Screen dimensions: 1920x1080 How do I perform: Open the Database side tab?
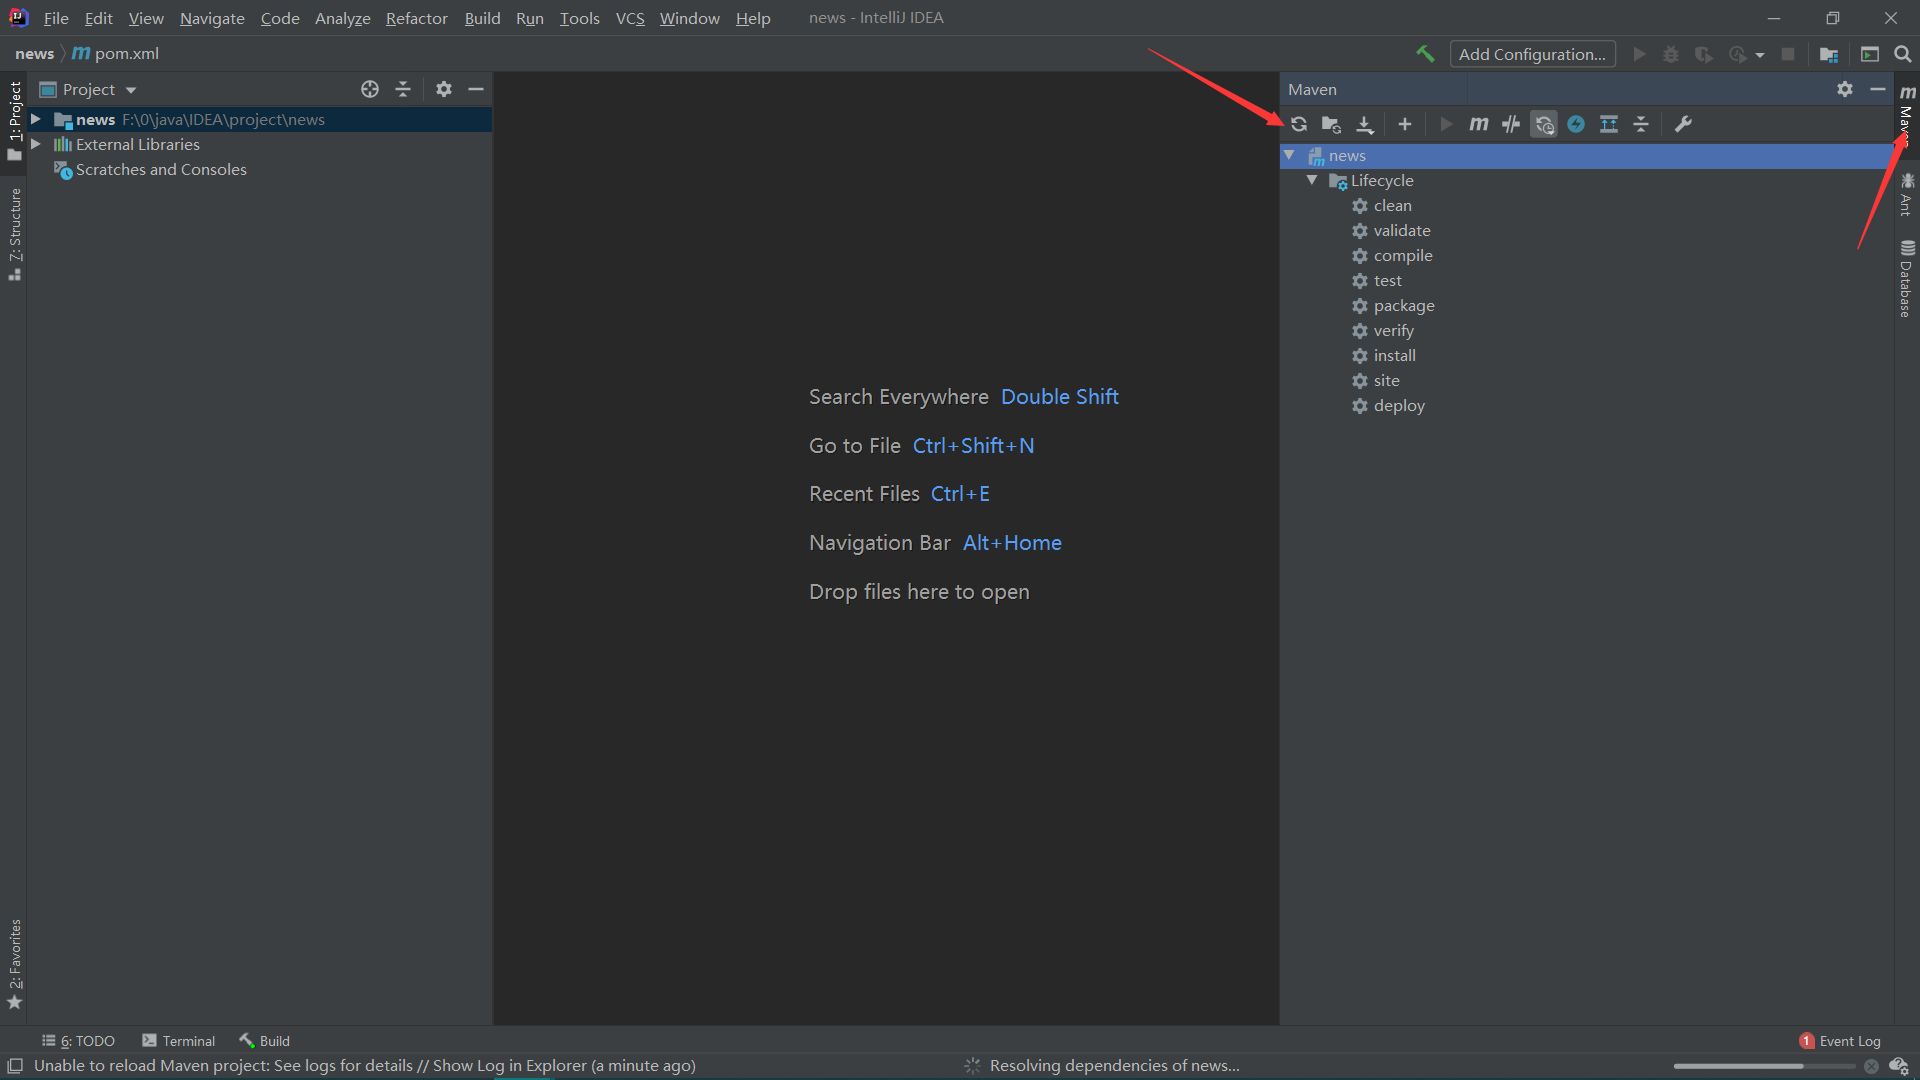[x=1907, y=279]
